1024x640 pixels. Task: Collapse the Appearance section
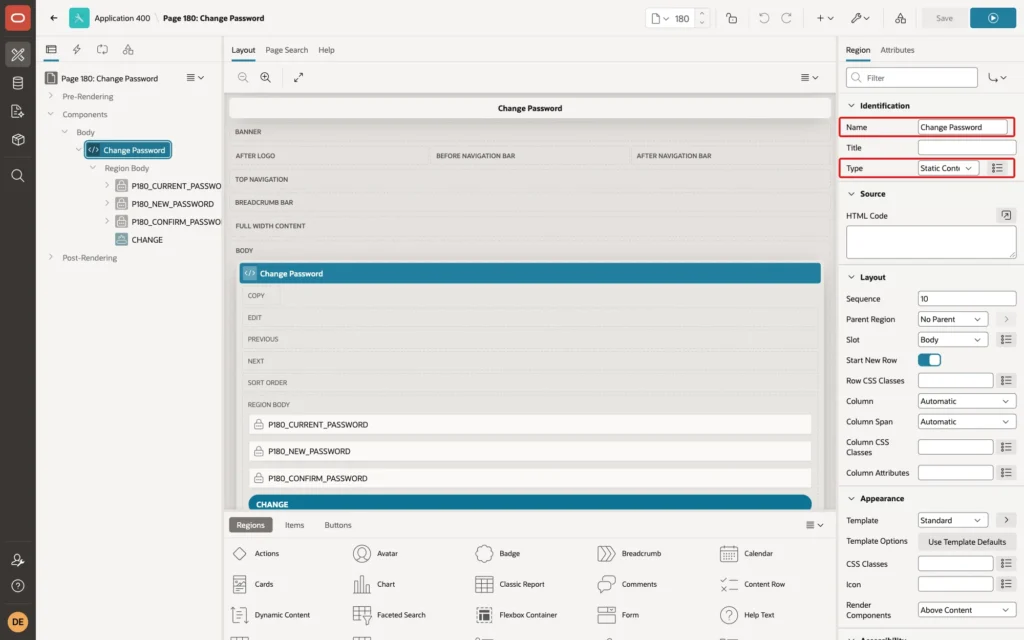(x=851, y=498)
